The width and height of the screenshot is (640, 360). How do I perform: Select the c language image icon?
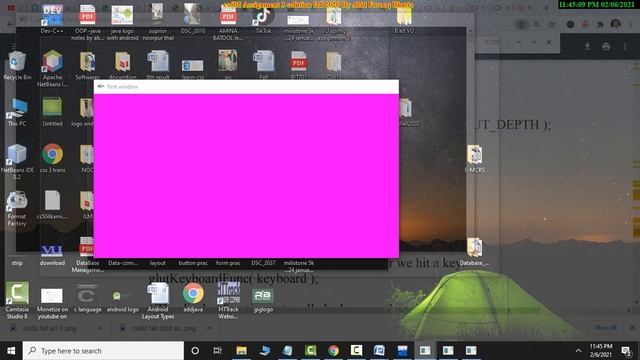(x=87, y=299)
